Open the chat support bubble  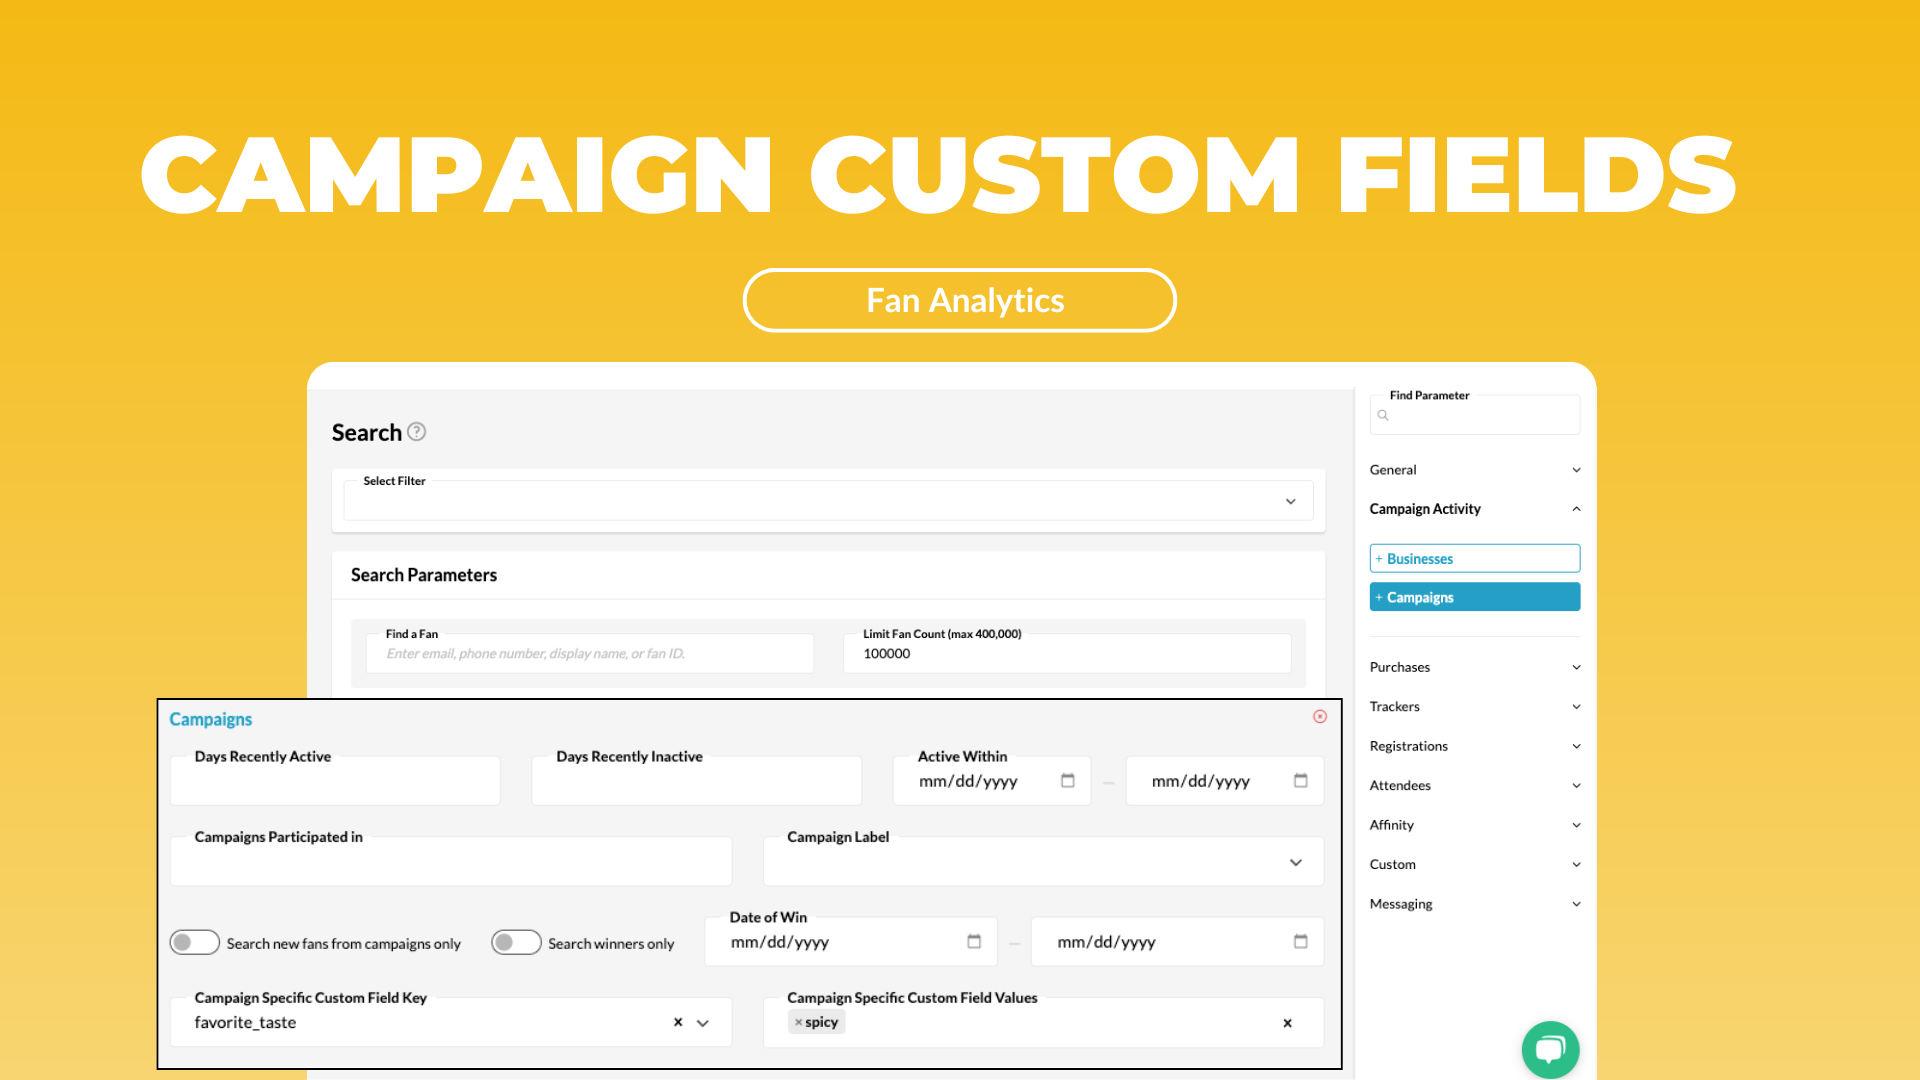pyautogui.click(x=1550, y=1050)
